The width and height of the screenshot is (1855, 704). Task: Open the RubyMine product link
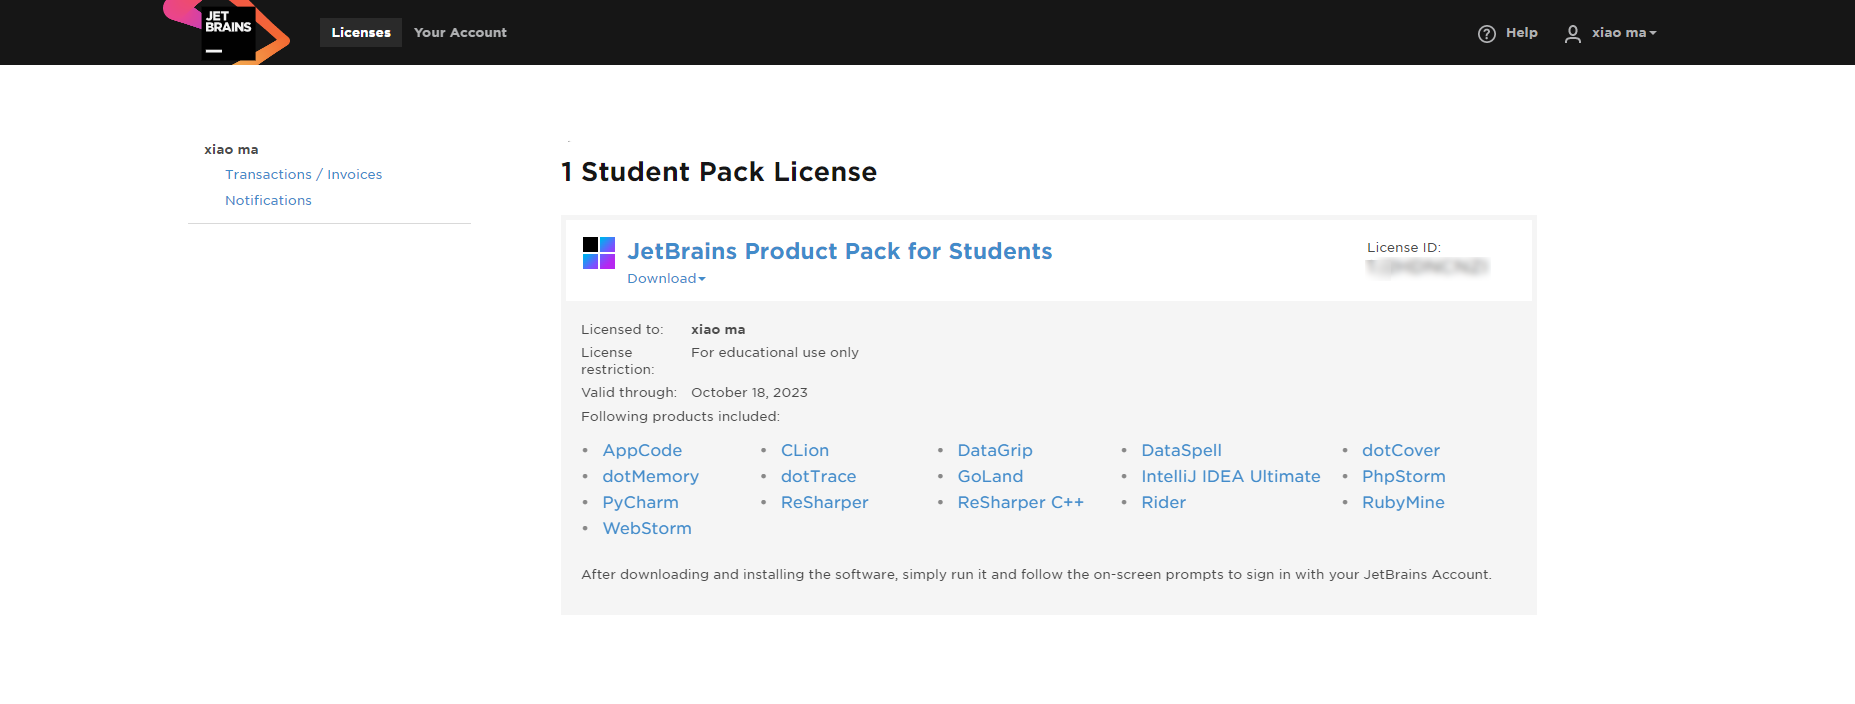[x=1403, y=502]
